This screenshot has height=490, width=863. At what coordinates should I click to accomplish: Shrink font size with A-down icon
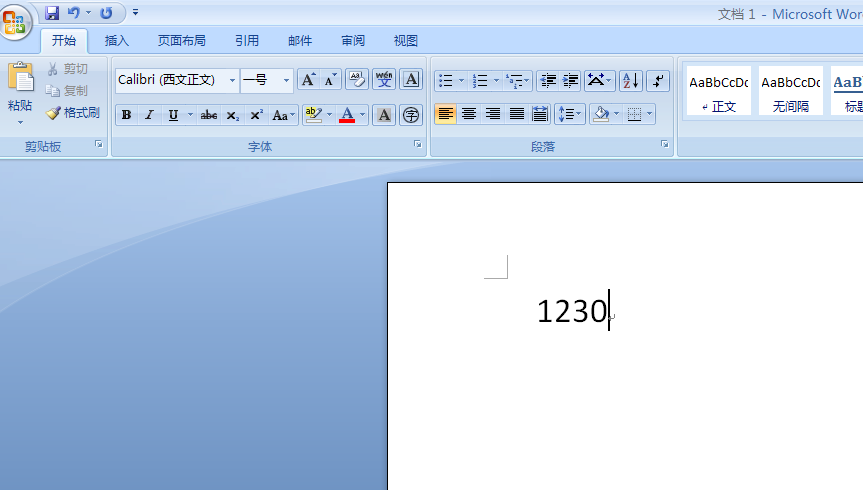[330, 80]
